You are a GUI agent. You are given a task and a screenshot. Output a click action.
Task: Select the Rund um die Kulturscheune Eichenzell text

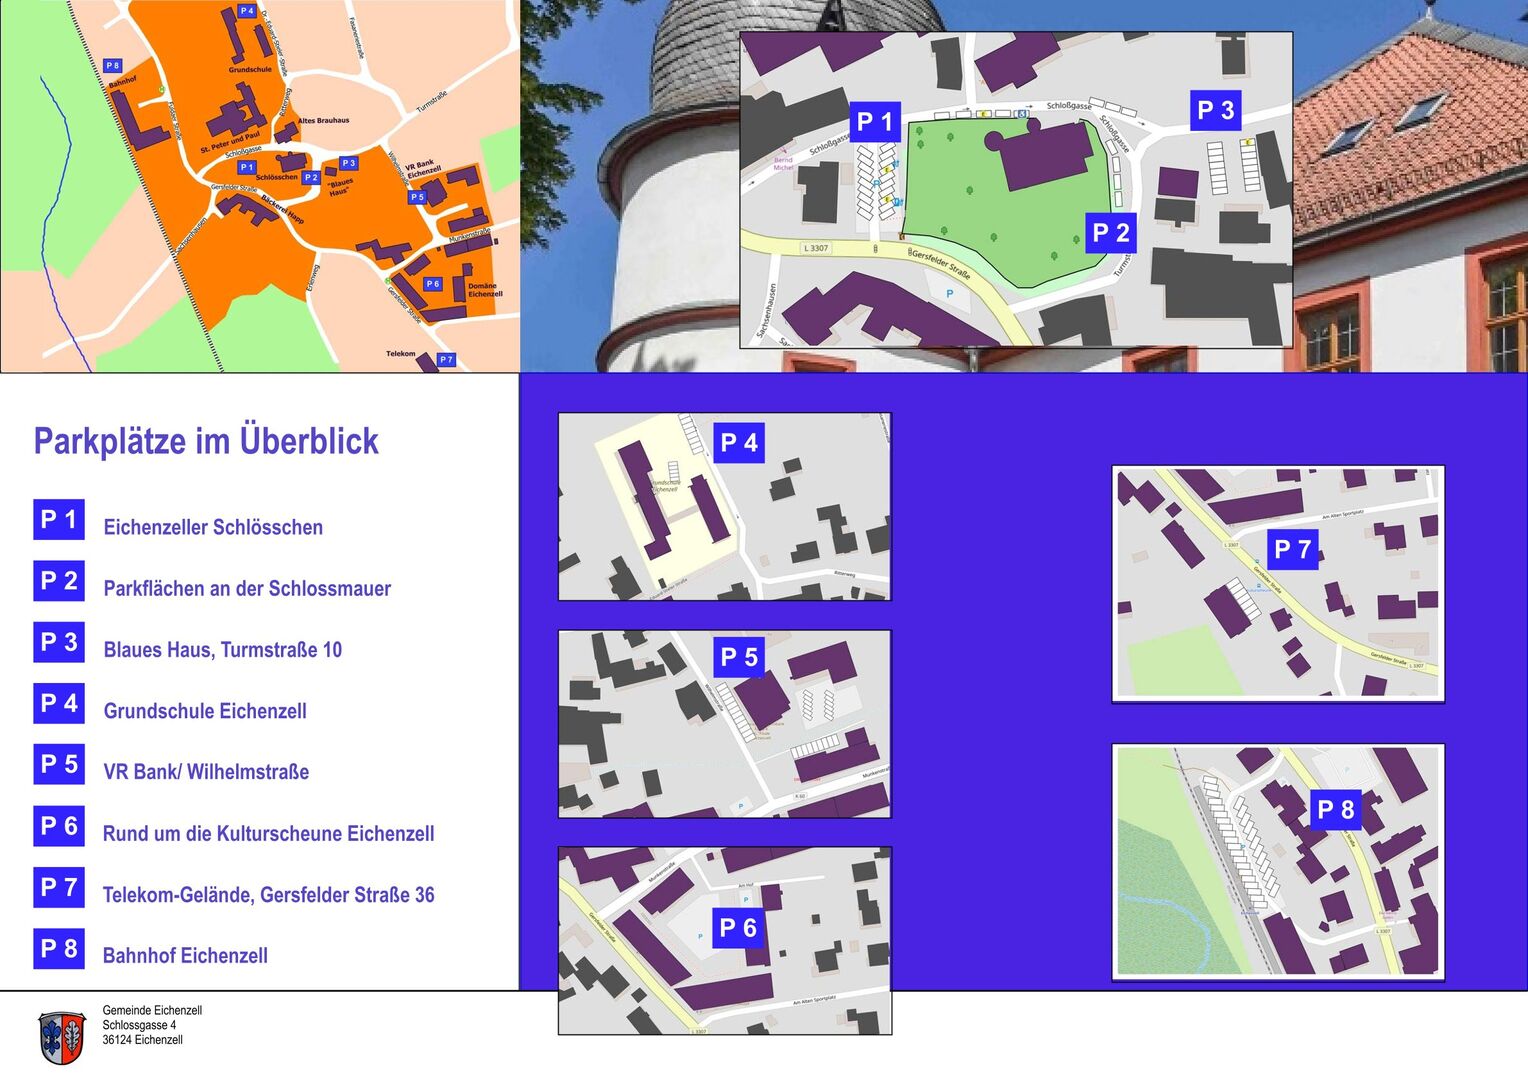tap(268, 834)
